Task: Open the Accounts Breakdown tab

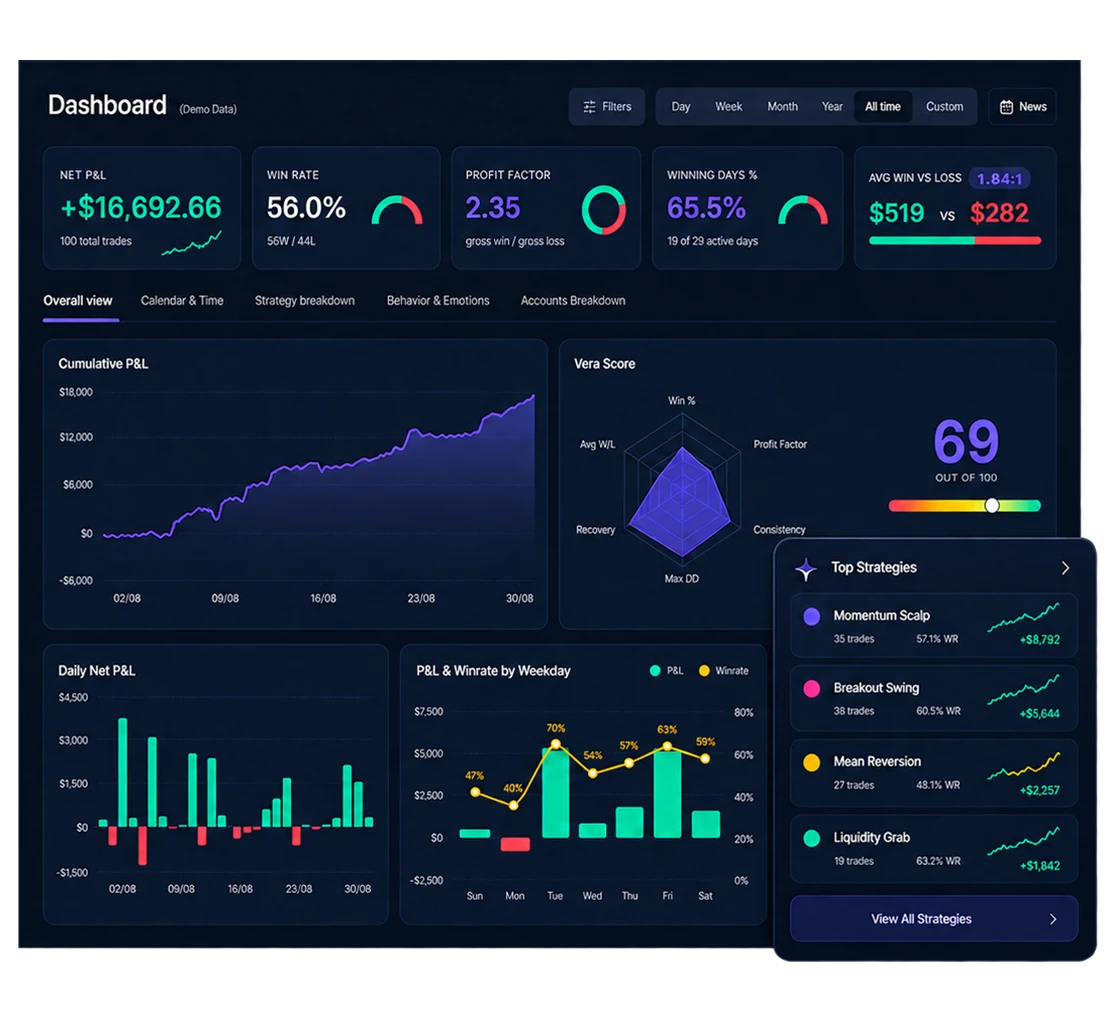Action: tap(573, 300)
